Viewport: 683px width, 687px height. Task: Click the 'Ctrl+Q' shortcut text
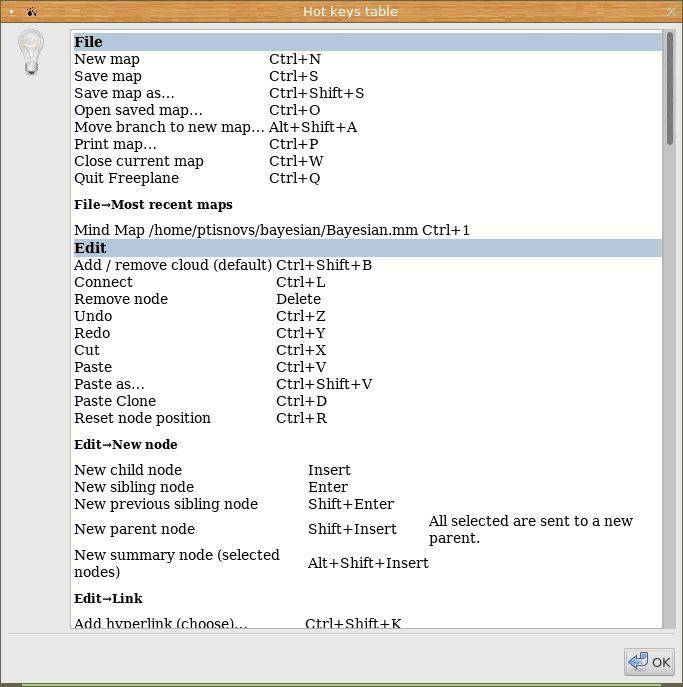click(x=294, y=178)
